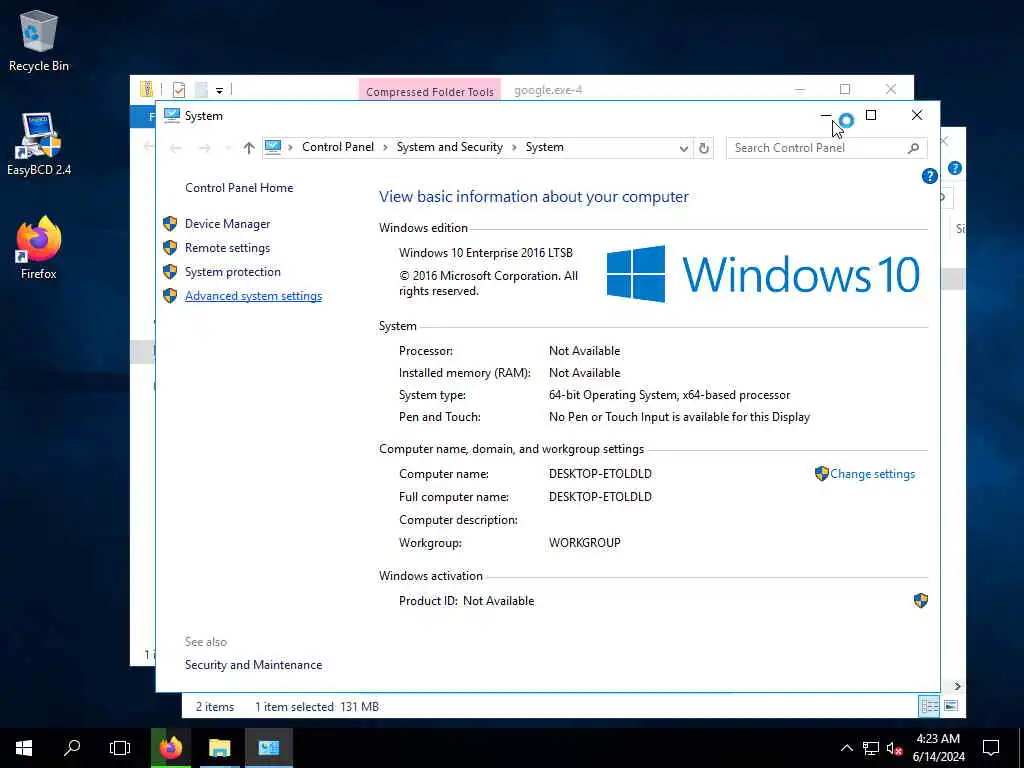Screen dimensions: 1024x768
Task: Select the EasyBCD 2.4 desktop shortcut
Action: click(x=39, y=144)
